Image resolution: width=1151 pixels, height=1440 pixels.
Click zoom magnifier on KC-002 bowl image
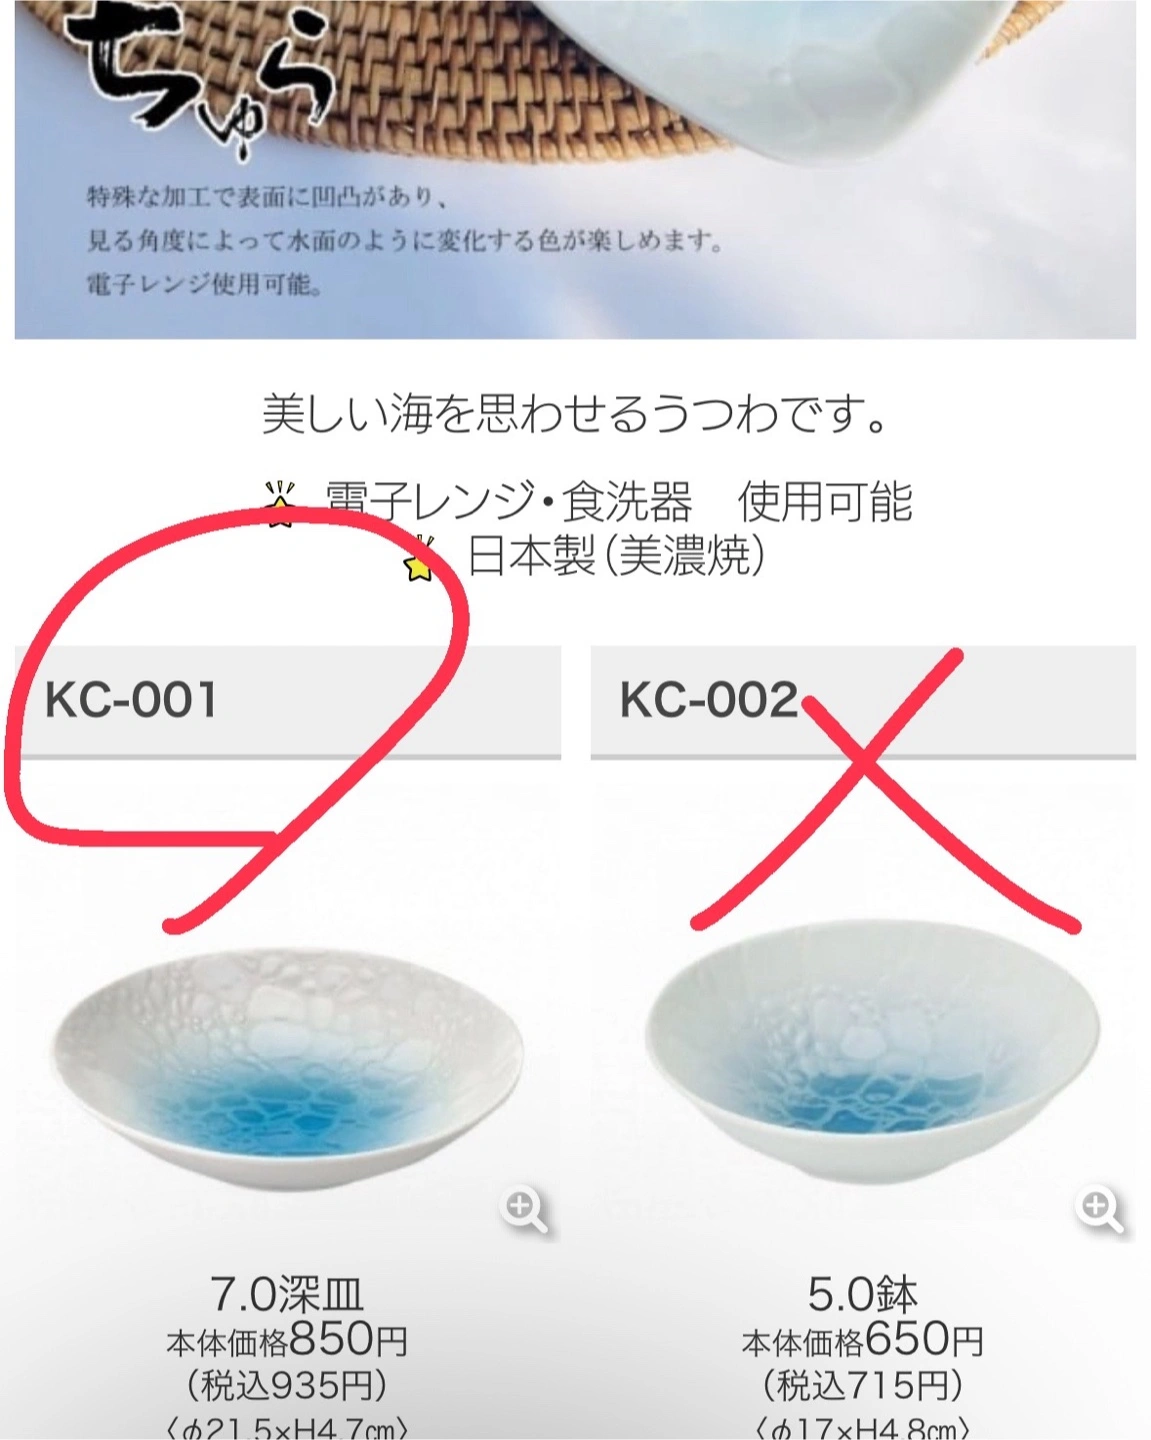tap(1100, 1210)
